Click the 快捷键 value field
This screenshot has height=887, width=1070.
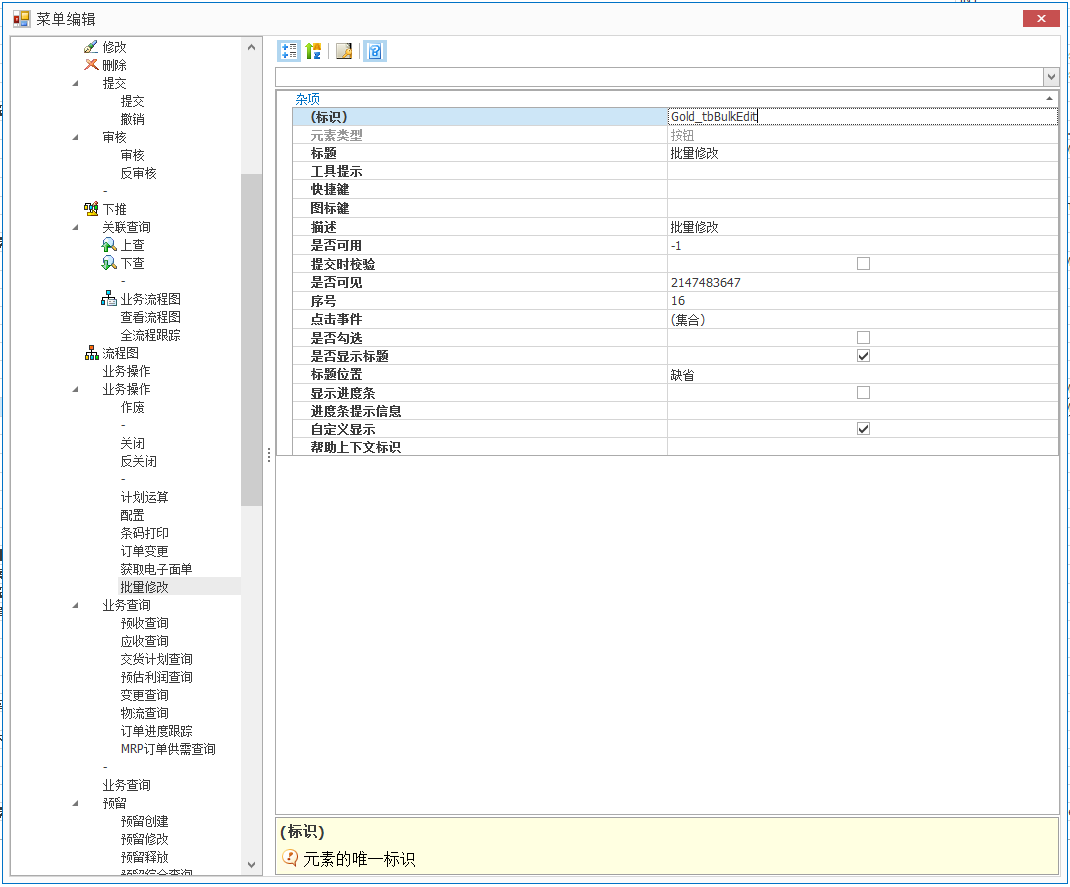point(863,190)
